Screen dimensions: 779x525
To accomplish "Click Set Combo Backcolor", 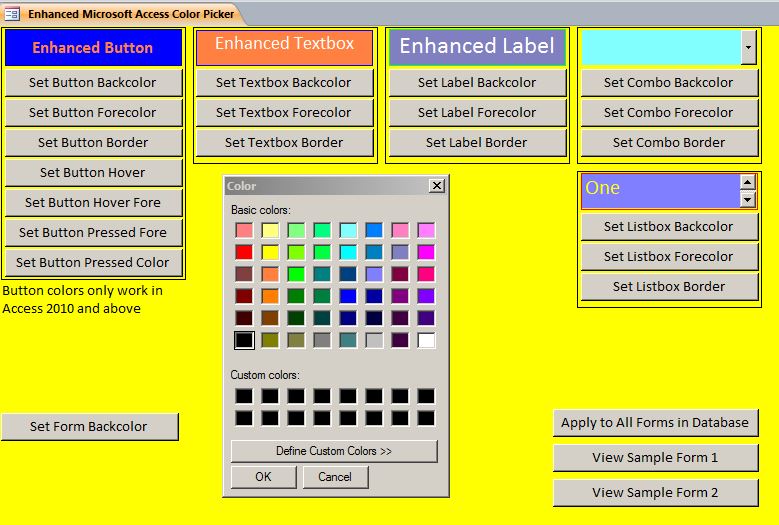I will 669,82.
